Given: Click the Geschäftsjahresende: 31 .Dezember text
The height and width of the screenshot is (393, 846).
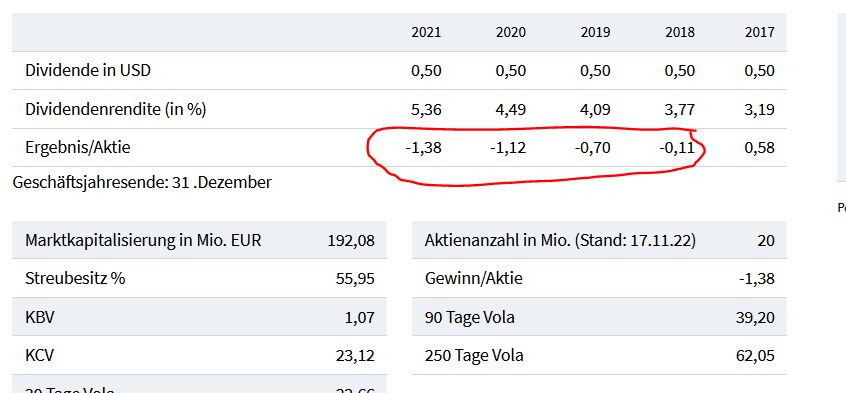Looking at the screenshot, I should (142, 182).
